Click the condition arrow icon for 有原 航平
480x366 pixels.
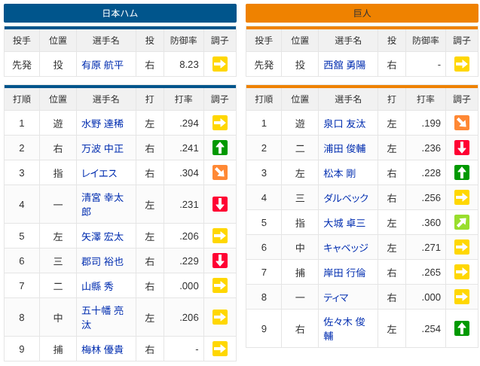pyautogui.click(x=220, y=64)
